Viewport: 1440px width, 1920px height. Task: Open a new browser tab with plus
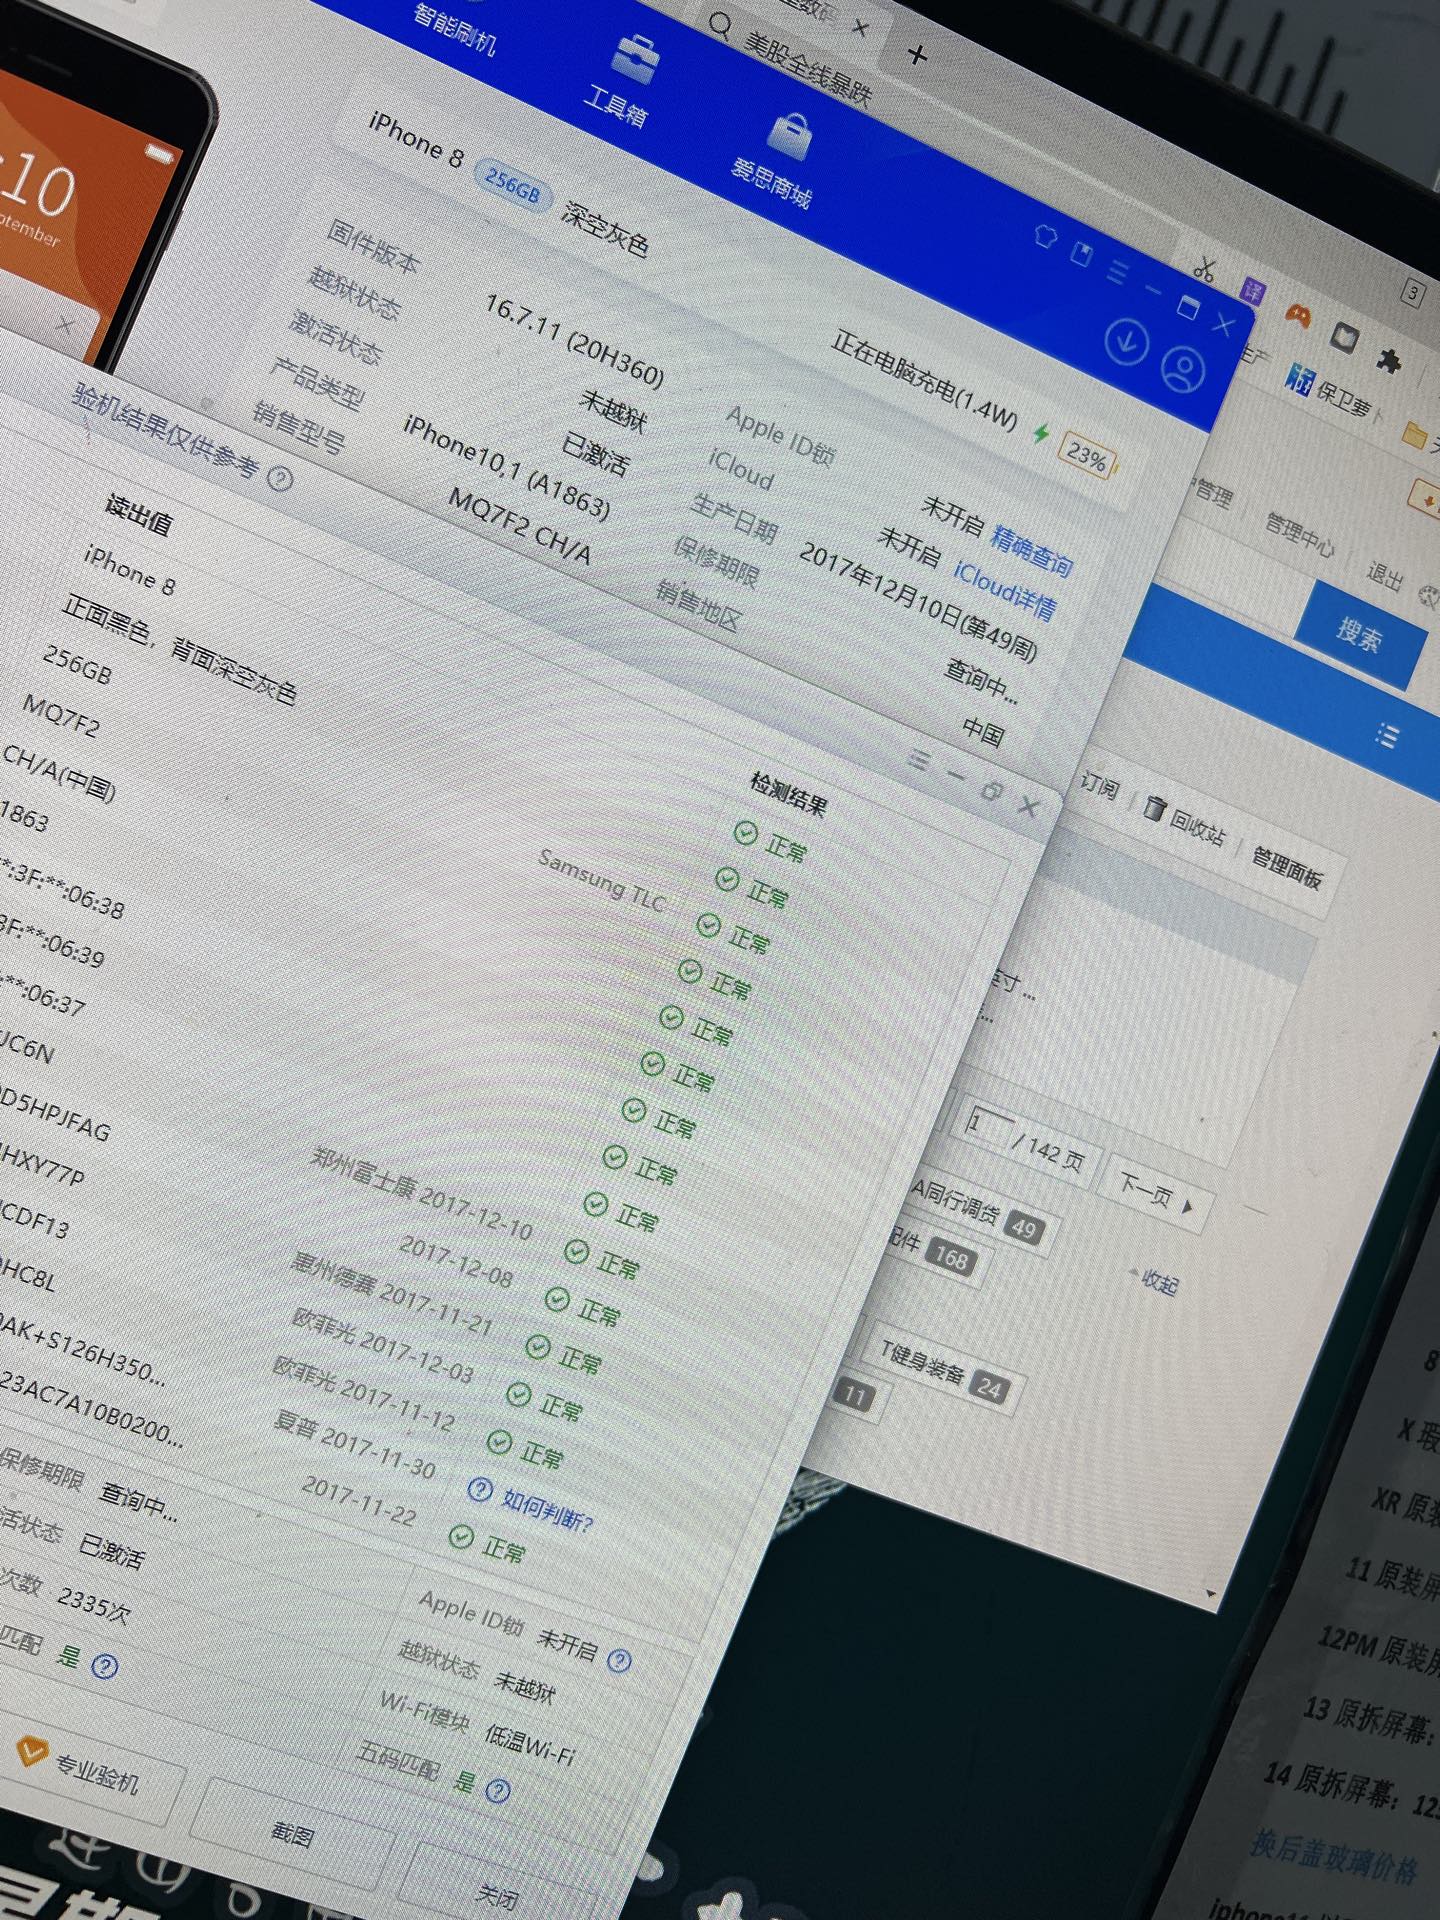(x=917, y=53)
